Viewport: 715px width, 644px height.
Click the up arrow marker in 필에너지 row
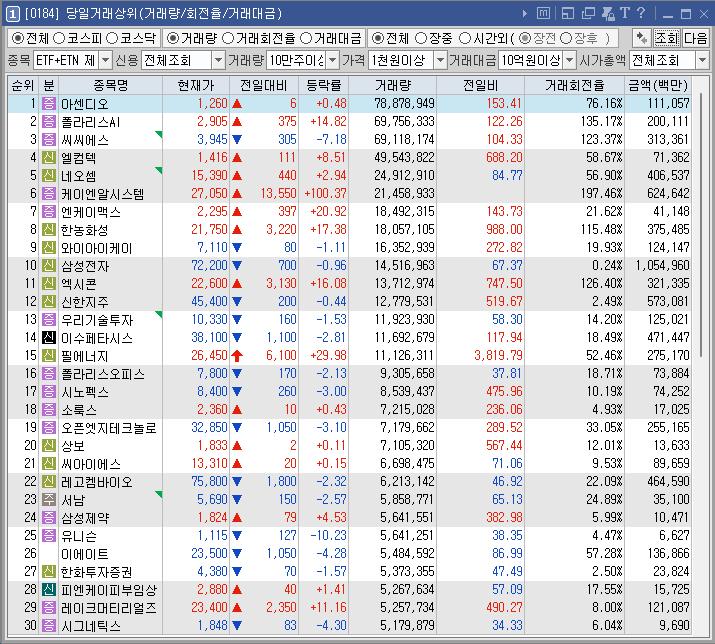[x=237, y=355]
